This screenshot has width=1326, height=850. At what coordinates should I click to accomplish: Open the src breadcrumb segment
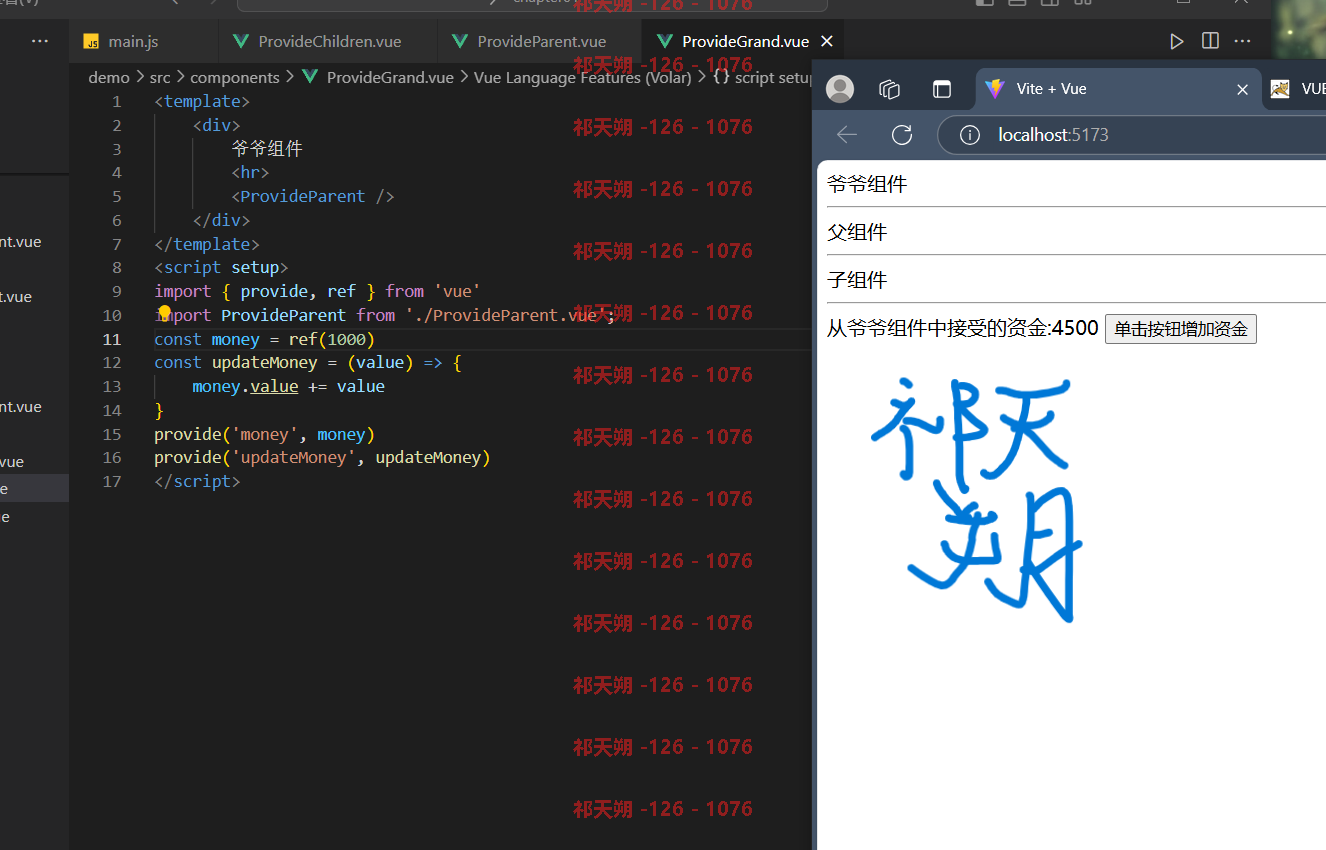[160, 77]
